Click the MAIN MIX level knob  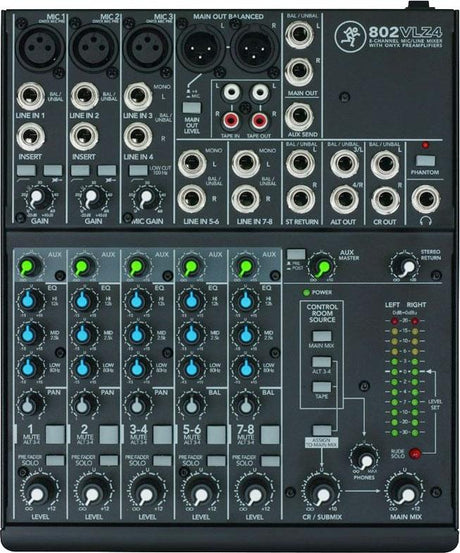406,493
